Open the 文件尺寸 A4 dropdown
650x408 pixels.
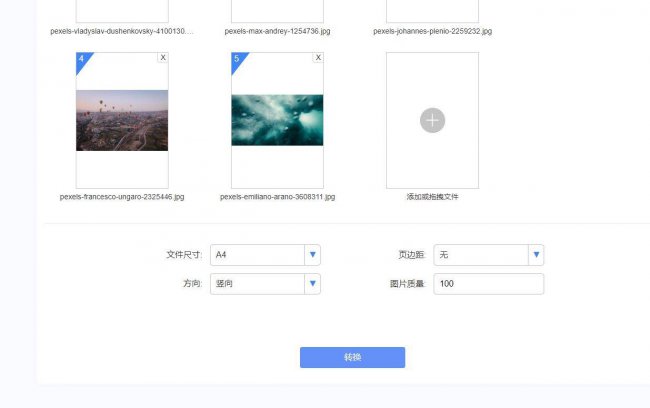pos(265,255)
